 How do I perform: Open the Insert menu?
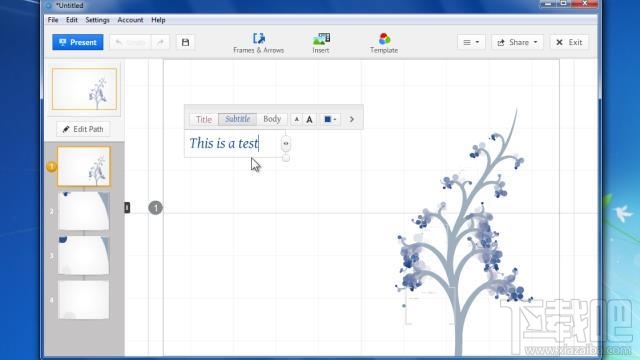coord(321,43)
